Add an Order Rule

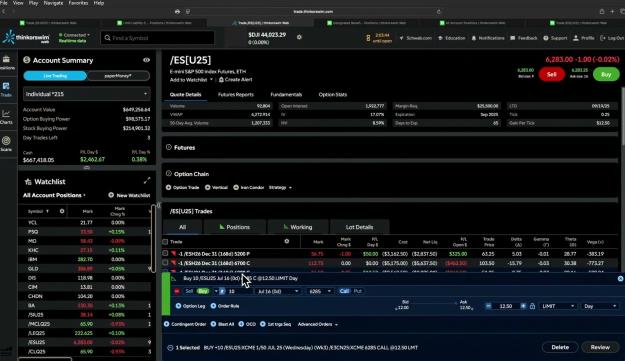(225, 306)
